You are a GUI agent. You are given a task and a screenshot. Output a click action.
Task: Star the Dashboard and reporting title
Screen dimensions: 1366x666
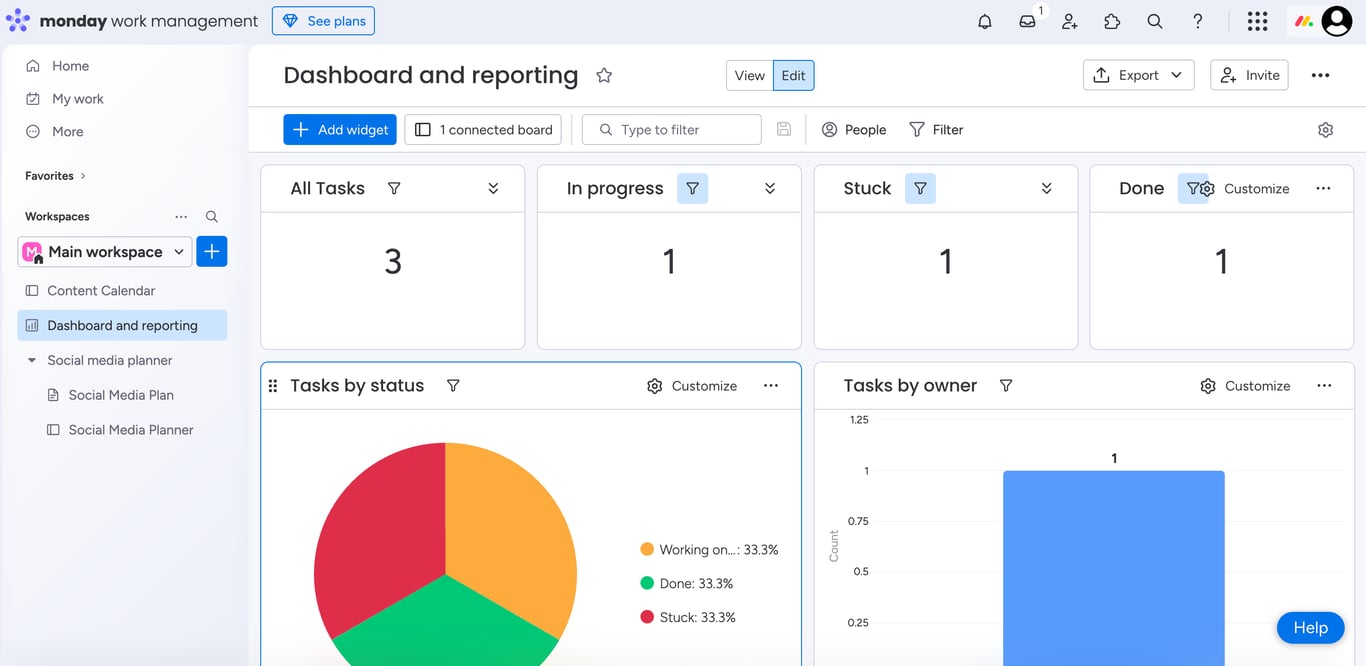tap(603, 74)
